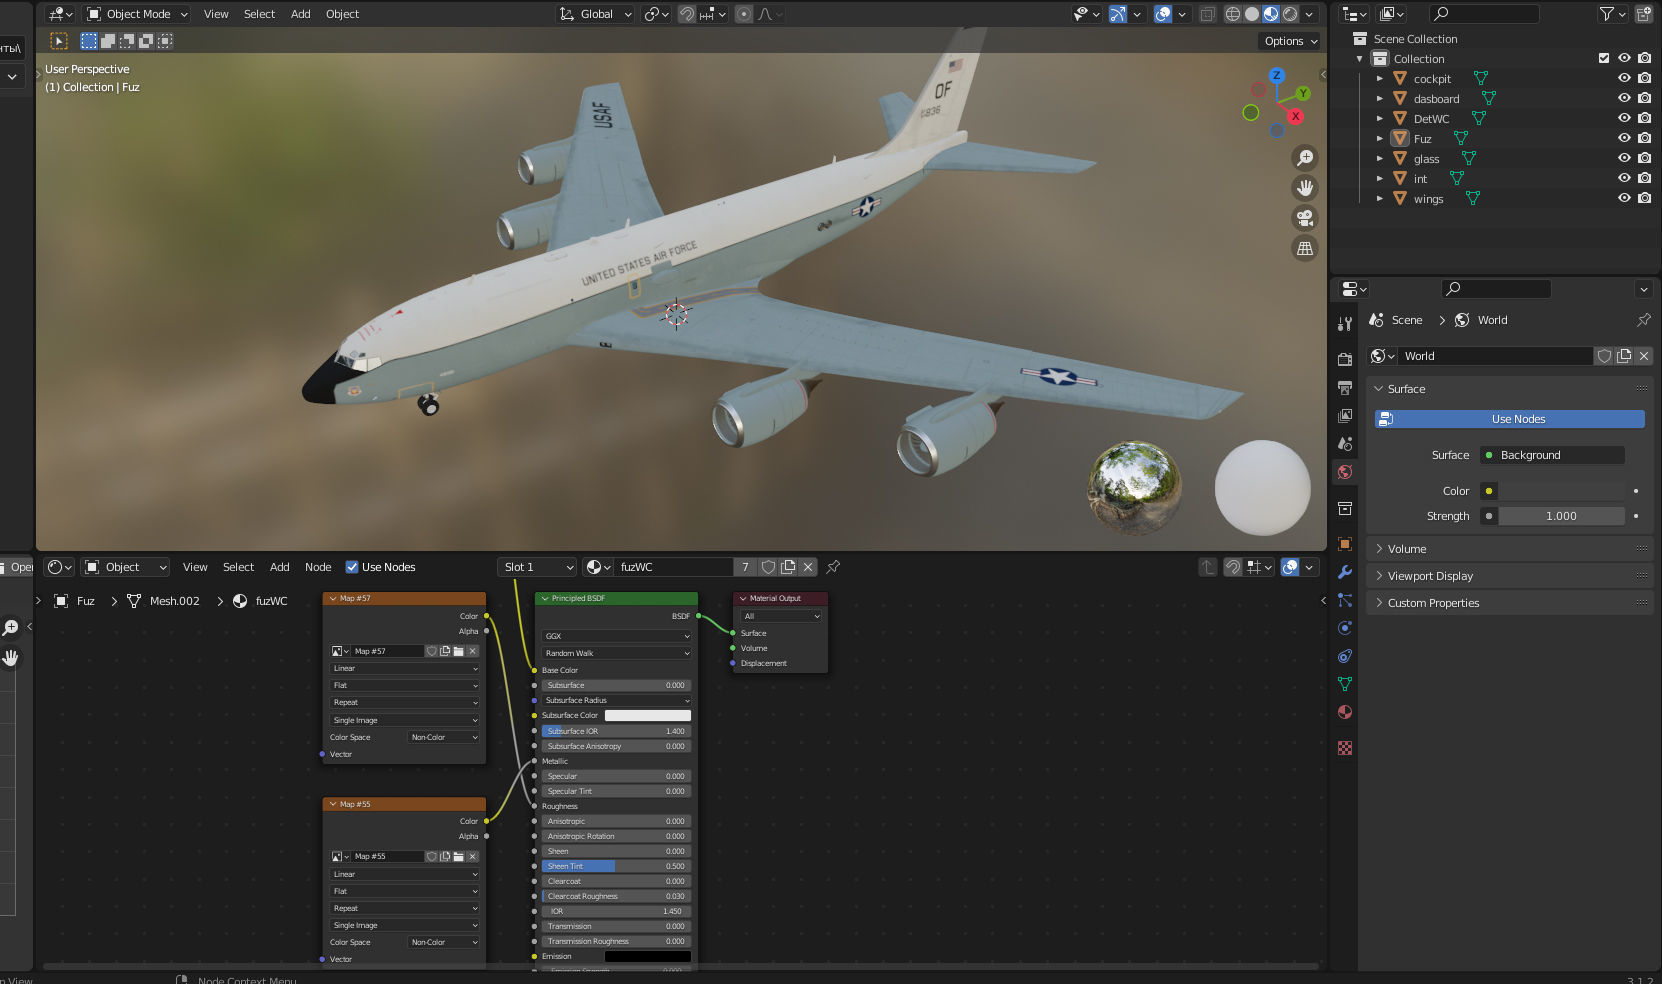The image size is (1662, 984).
Task: Unlink the fuzWC material with X
Action: click(x=808, y=567)
